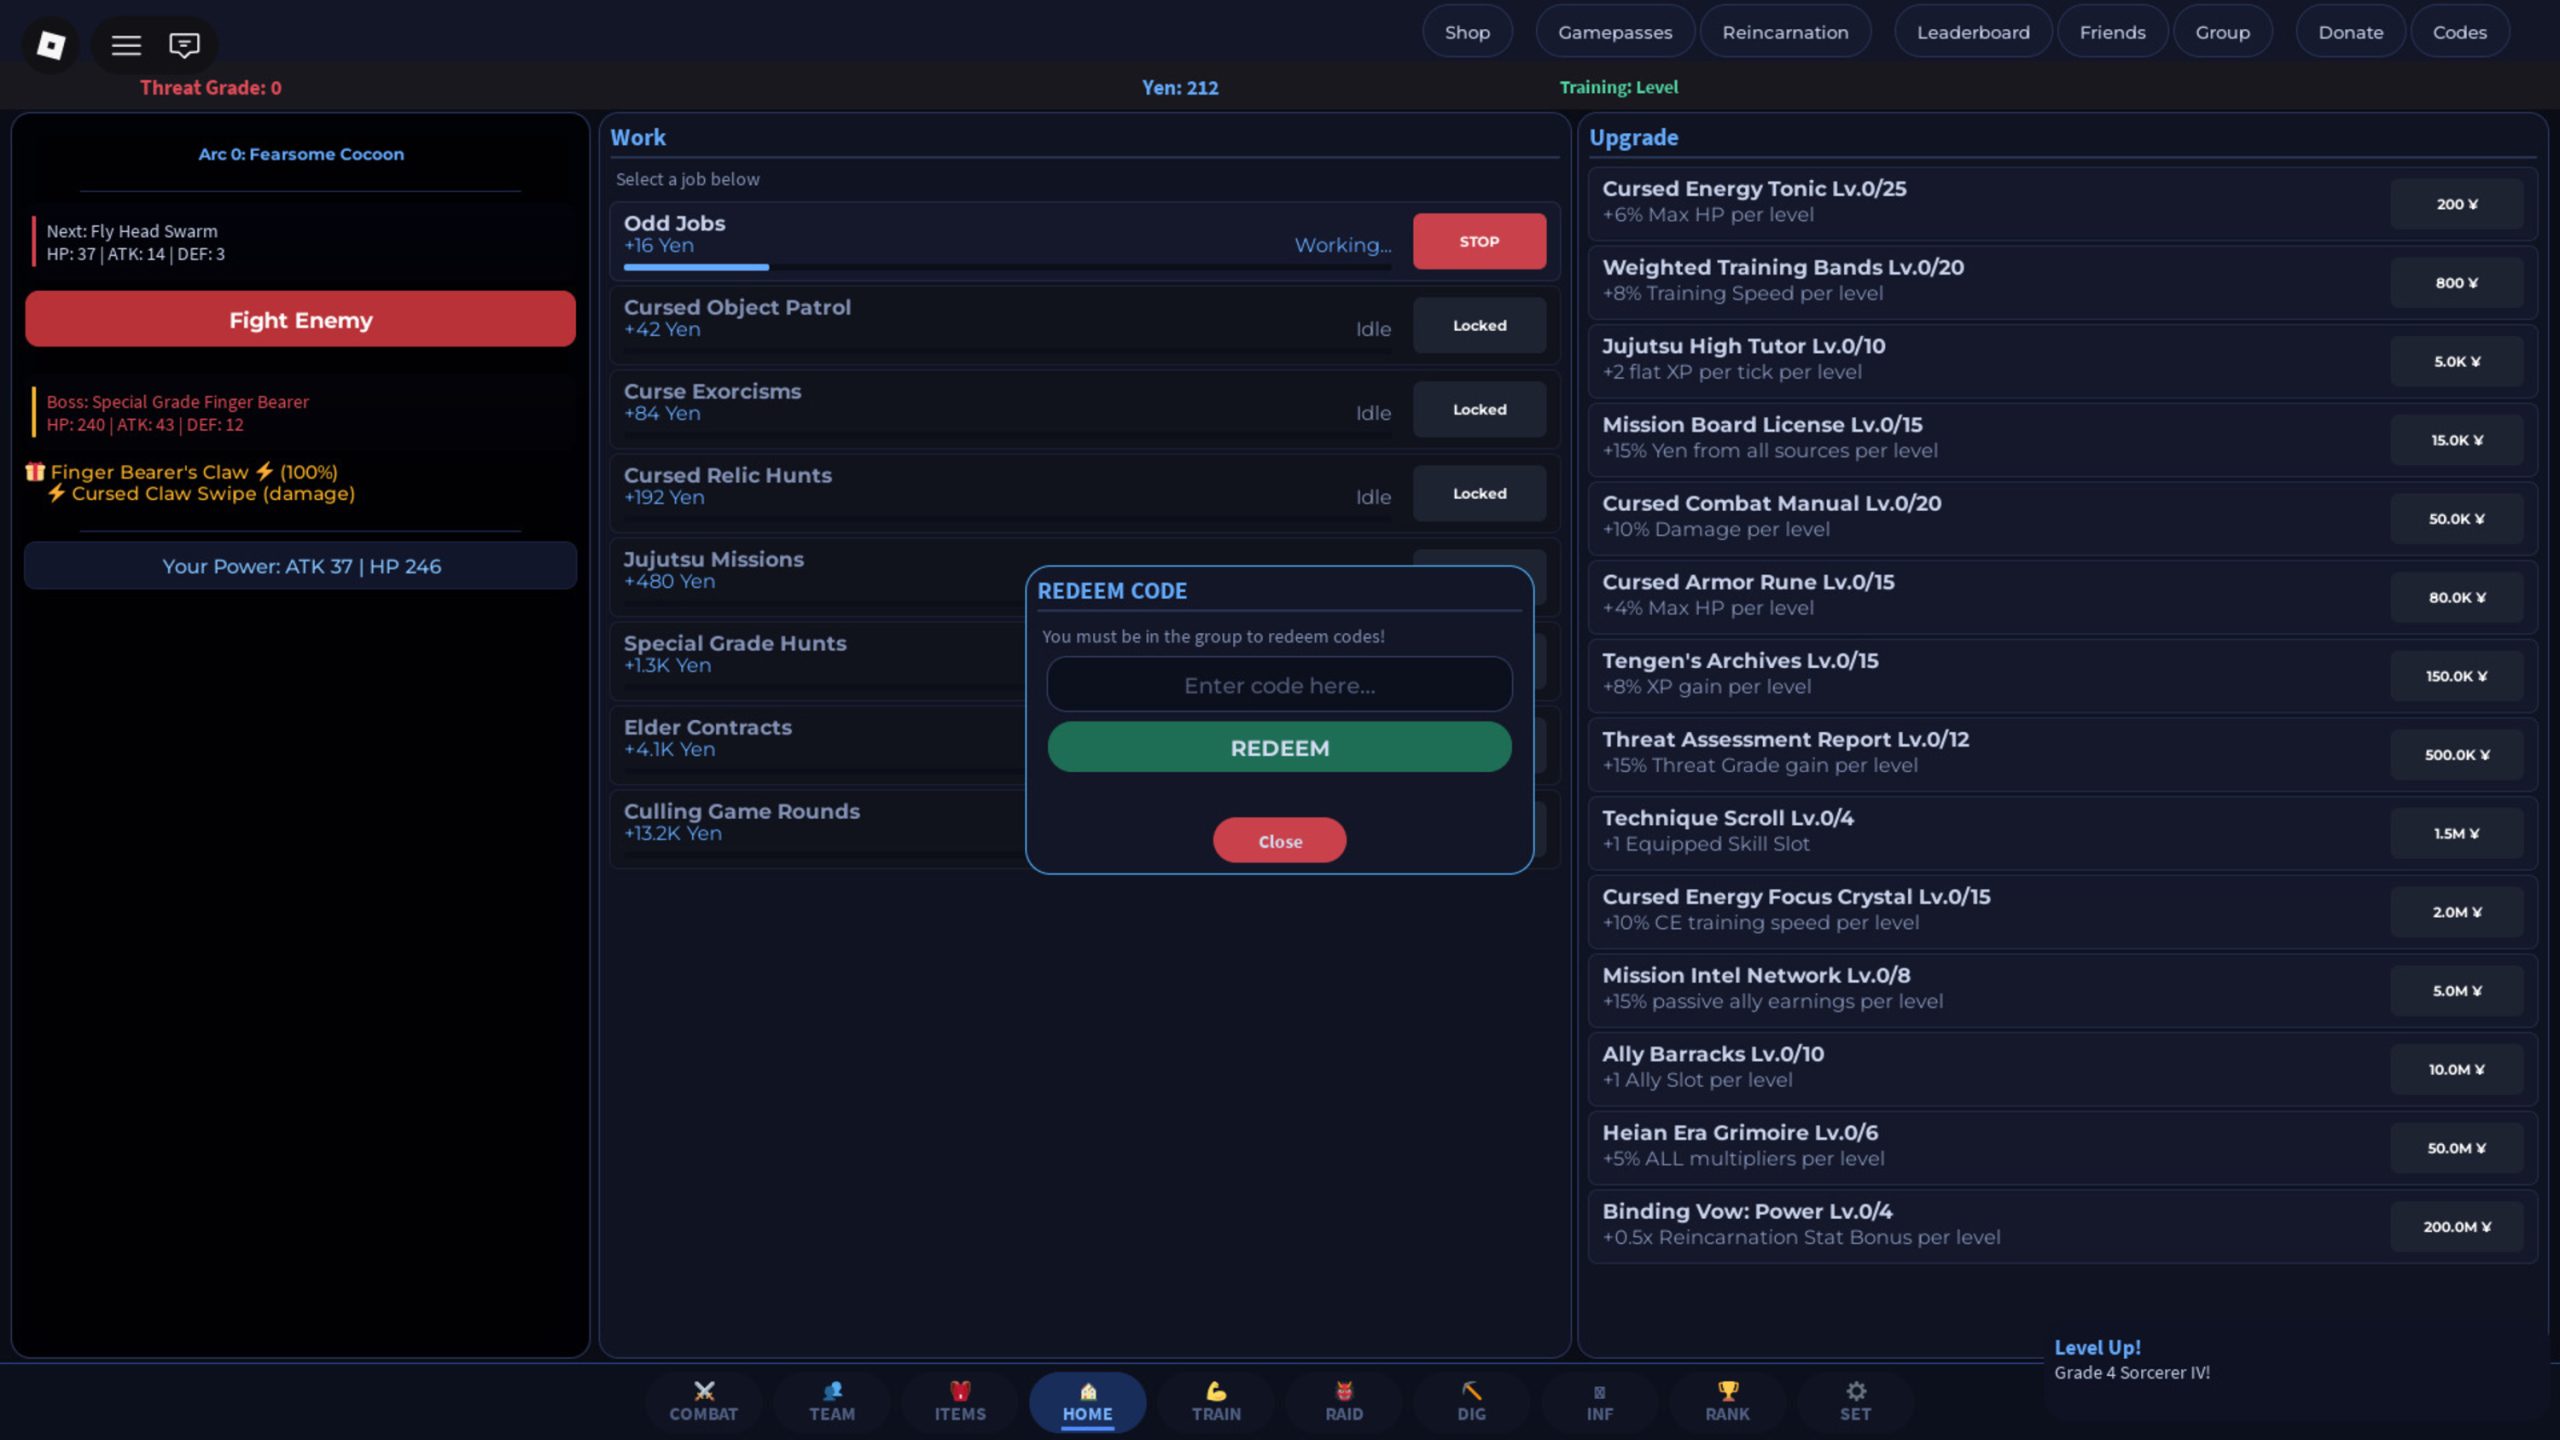The image size is (2560, 1440).
Task: Open the Raid demon tab
Action: (1343, 1401)
